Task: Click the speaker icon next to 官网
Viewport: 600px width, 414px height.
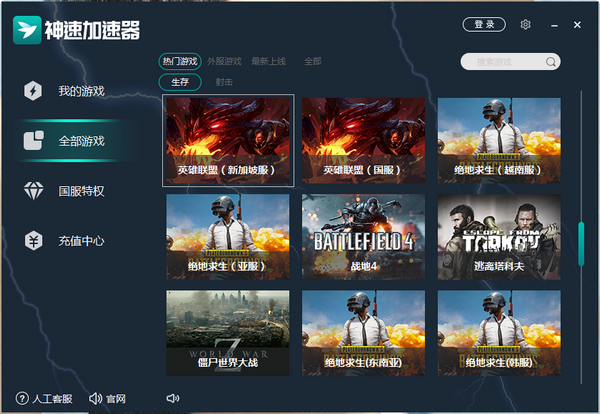Action: pos(95,399)
